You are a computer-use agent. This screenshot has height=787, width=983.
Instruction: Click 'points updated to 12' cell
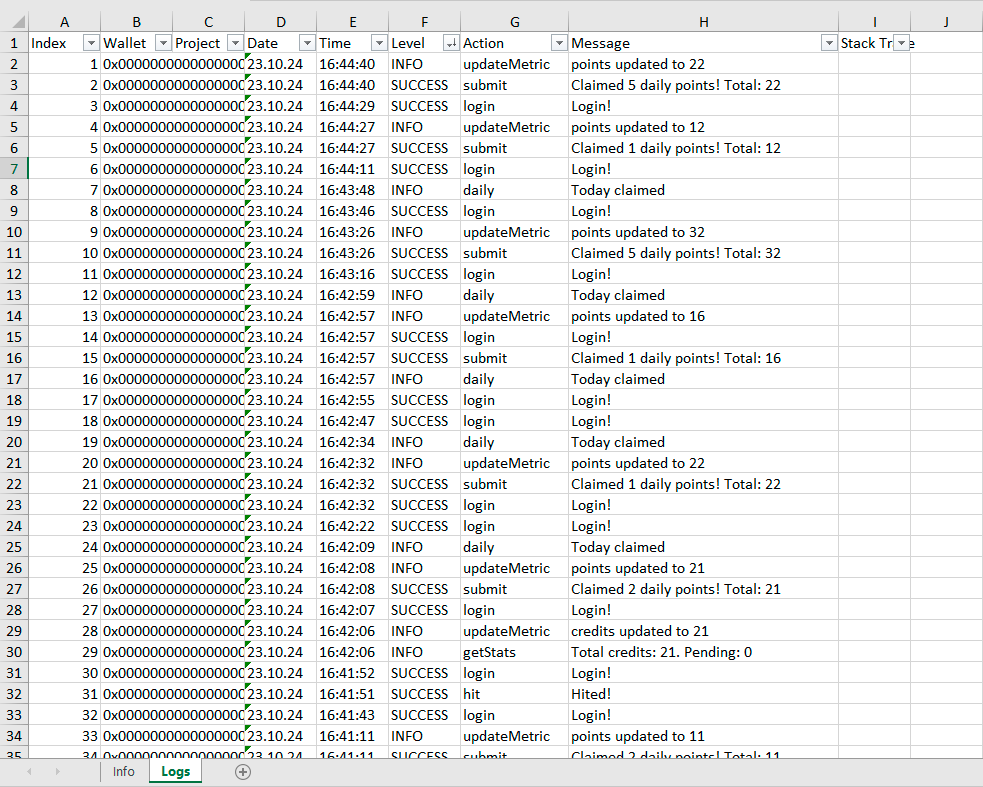[x=703, y=127]
